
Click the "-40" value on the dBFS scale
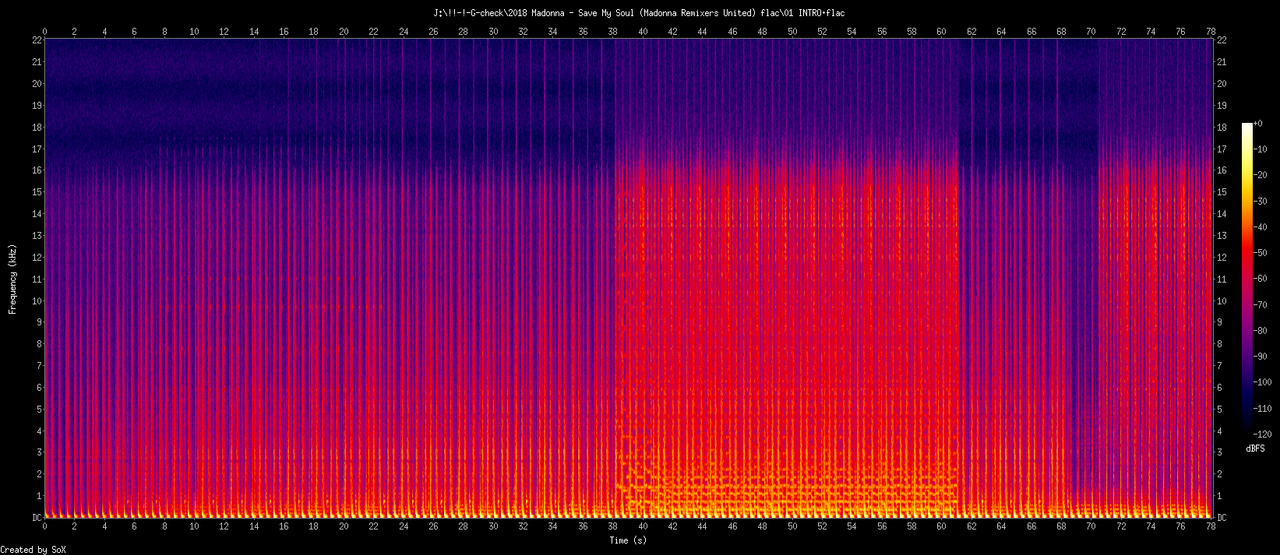(1260, 227)
